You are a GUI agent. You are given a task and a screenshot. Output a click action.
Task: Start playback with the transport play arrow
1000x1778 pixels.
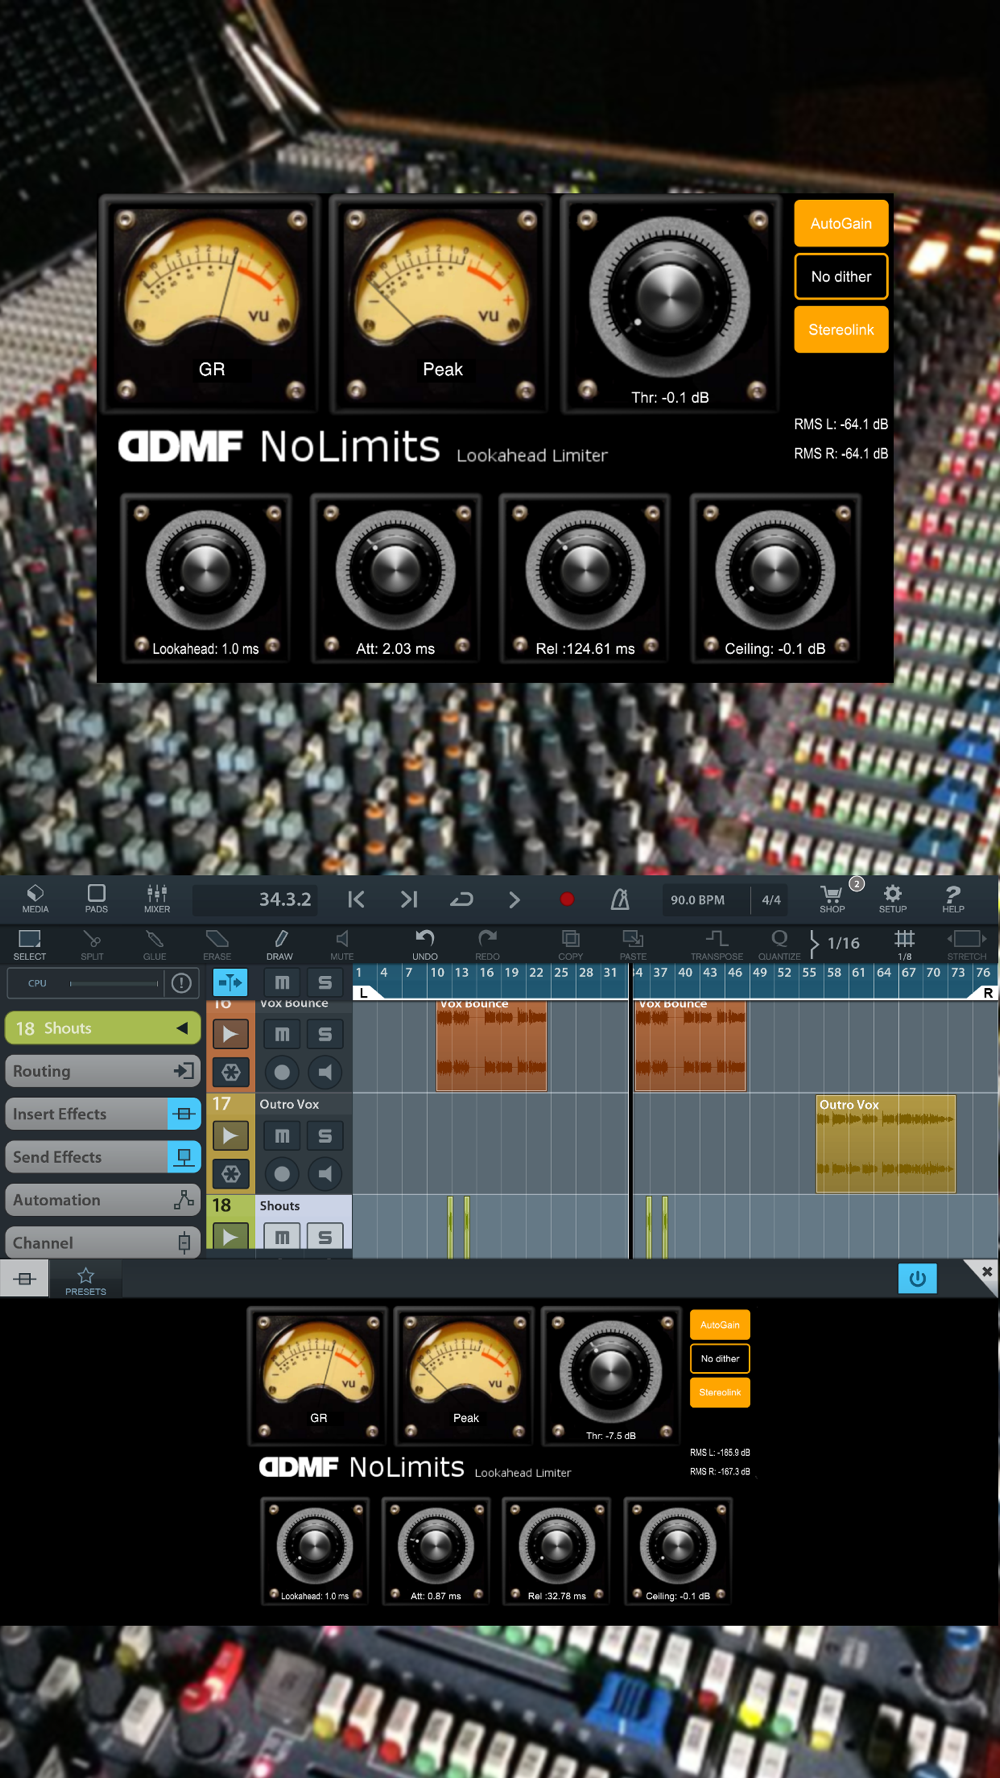click(514, 899)
